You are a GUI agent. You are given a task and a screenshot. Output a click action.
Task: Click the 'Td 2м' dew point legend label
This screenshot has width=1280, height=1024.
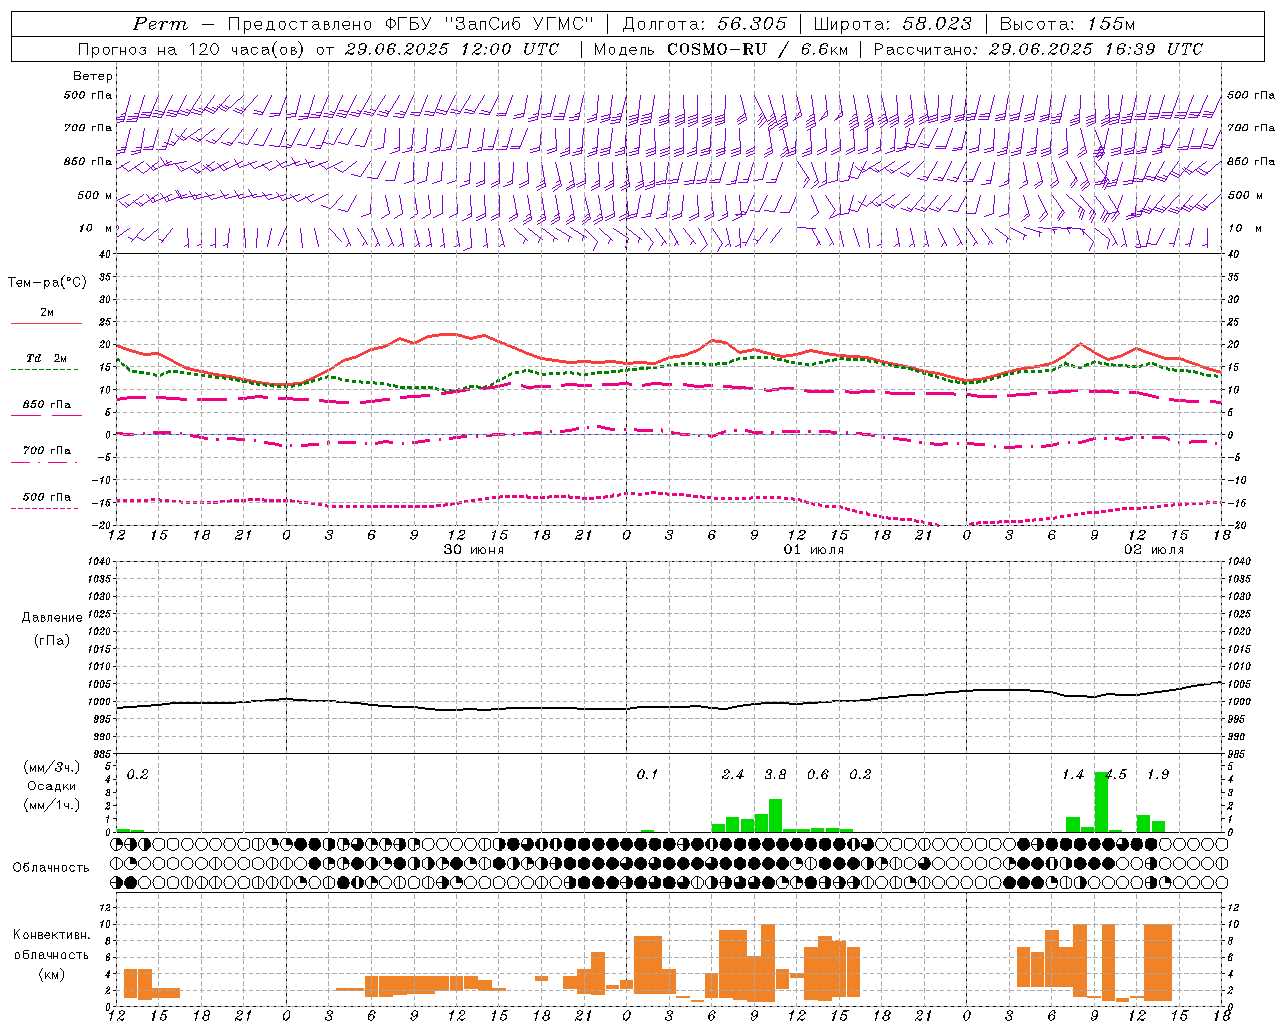pyautogui.click(x=47, y=358)
